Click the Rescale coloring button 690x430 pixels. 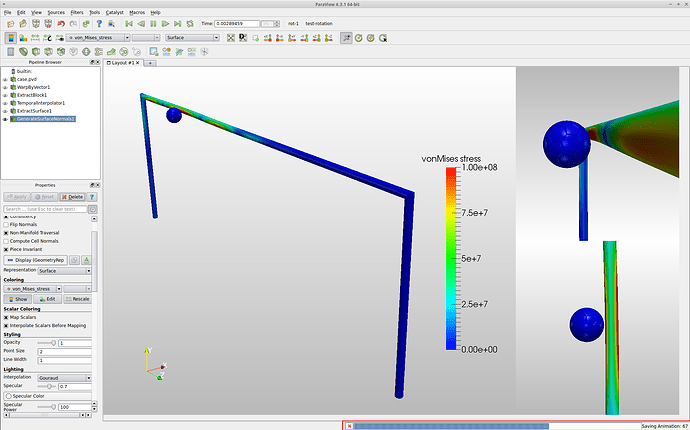(80, 299)
